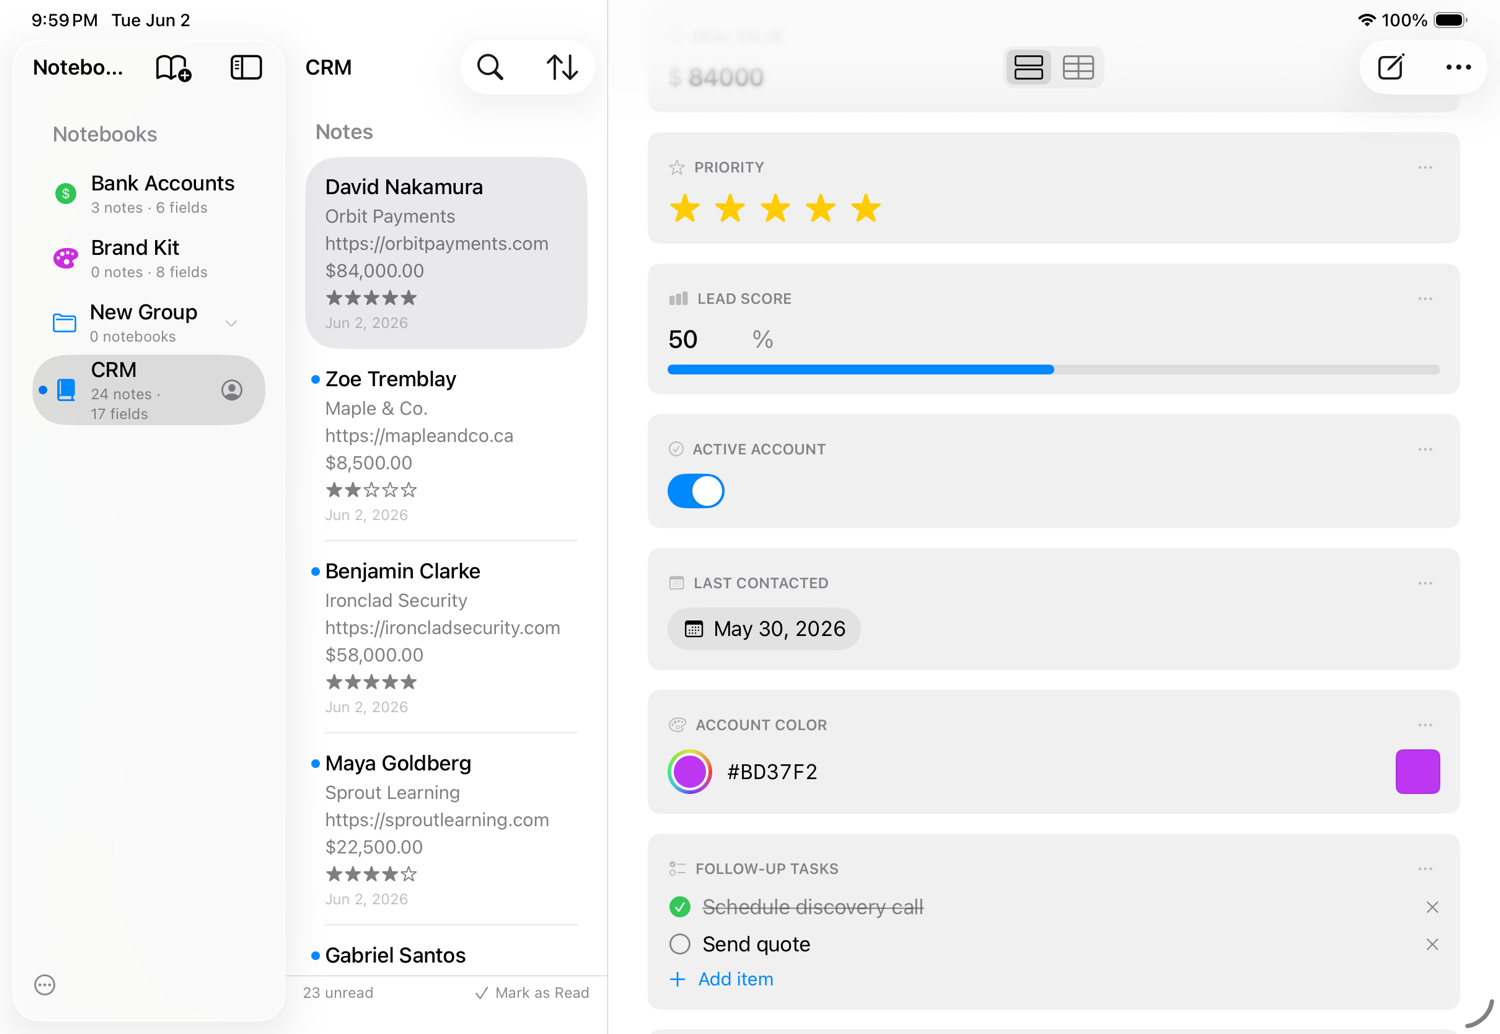
Task: Click Sprout Learning company text
Action: pyautogui.click(x=392, y=793)
